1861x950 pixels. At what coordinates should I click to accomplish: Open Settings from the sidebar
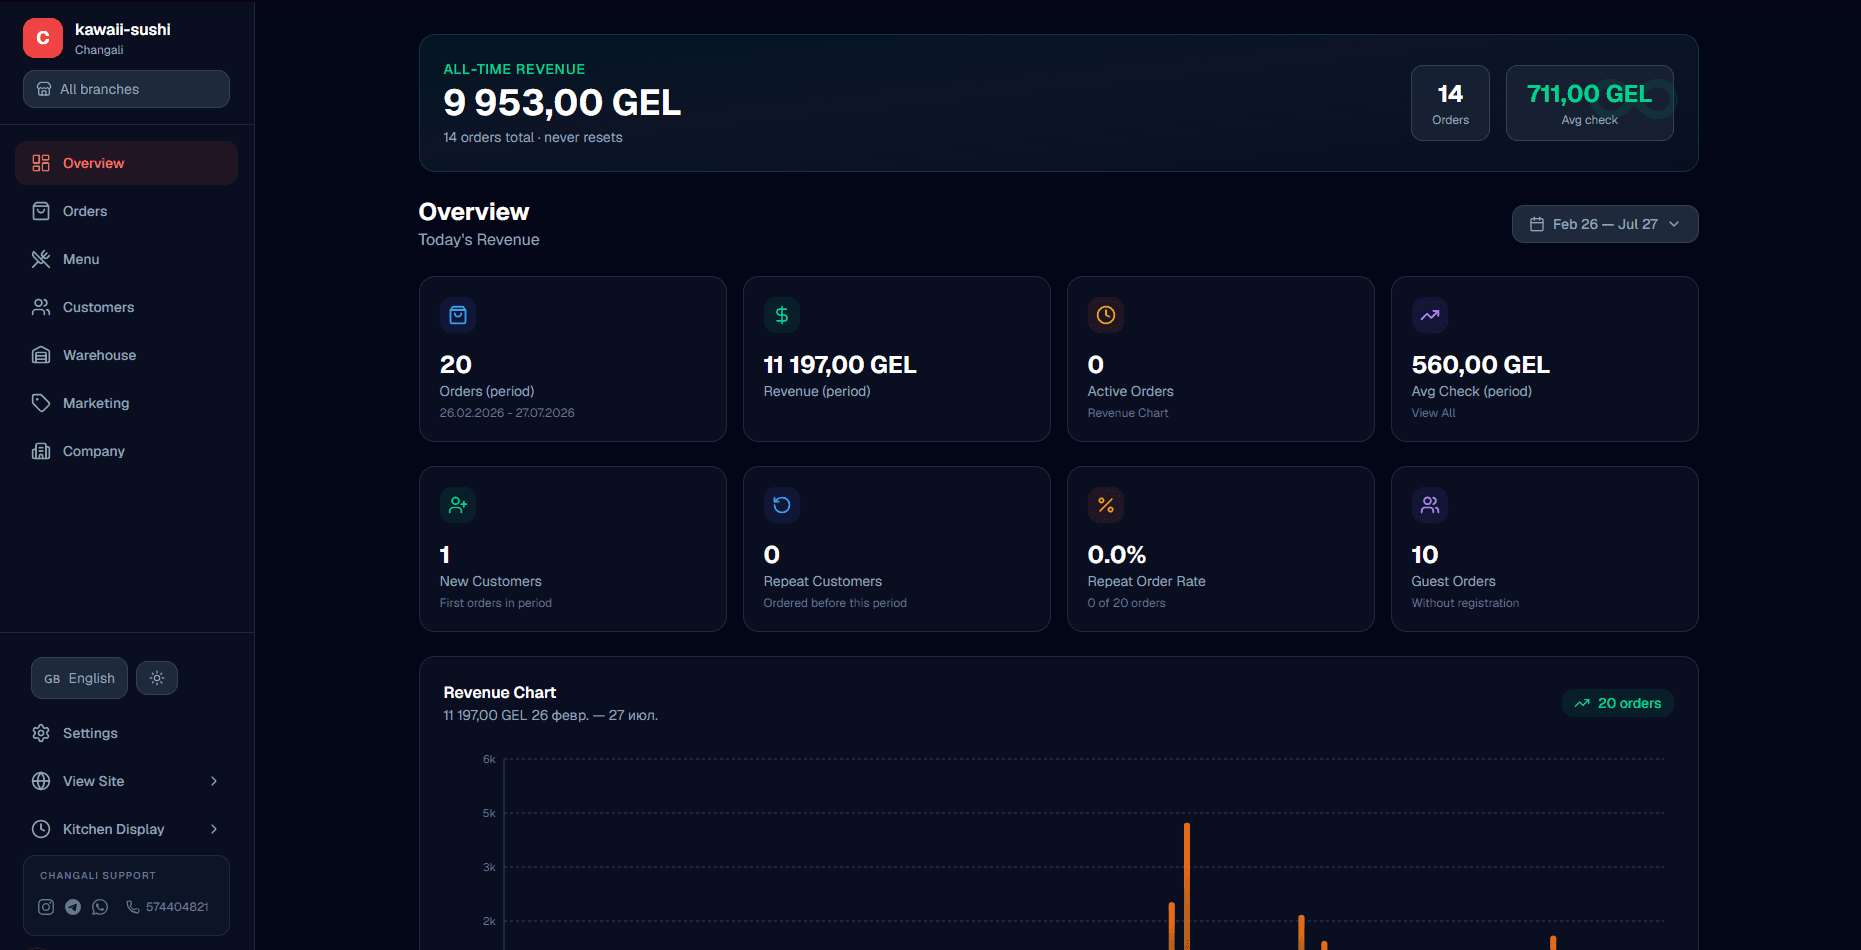pyautogui.click(x=126, y=733)
